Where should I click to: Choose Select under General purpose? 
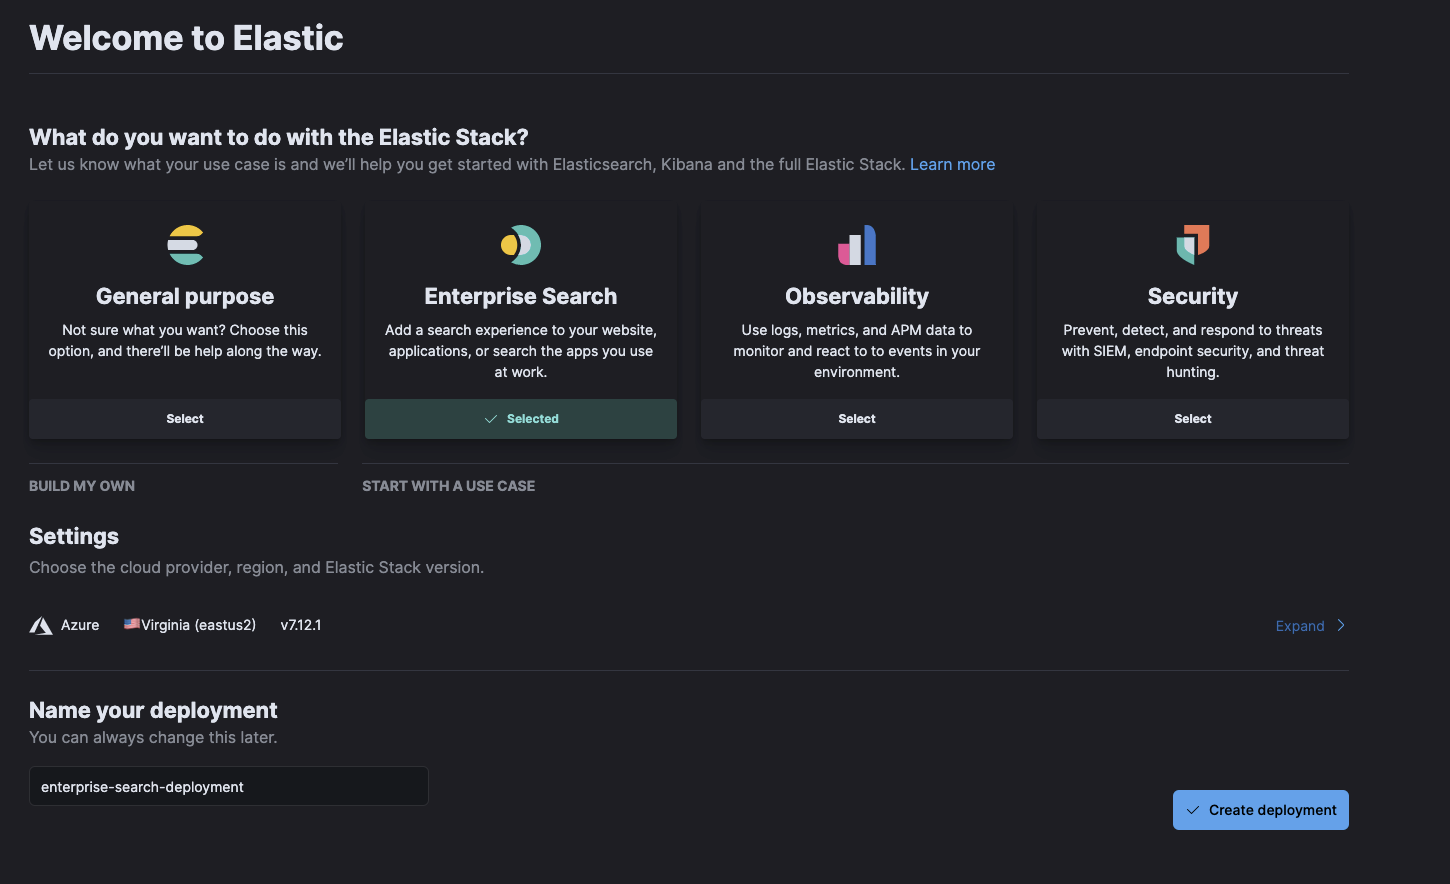(185, 419)
